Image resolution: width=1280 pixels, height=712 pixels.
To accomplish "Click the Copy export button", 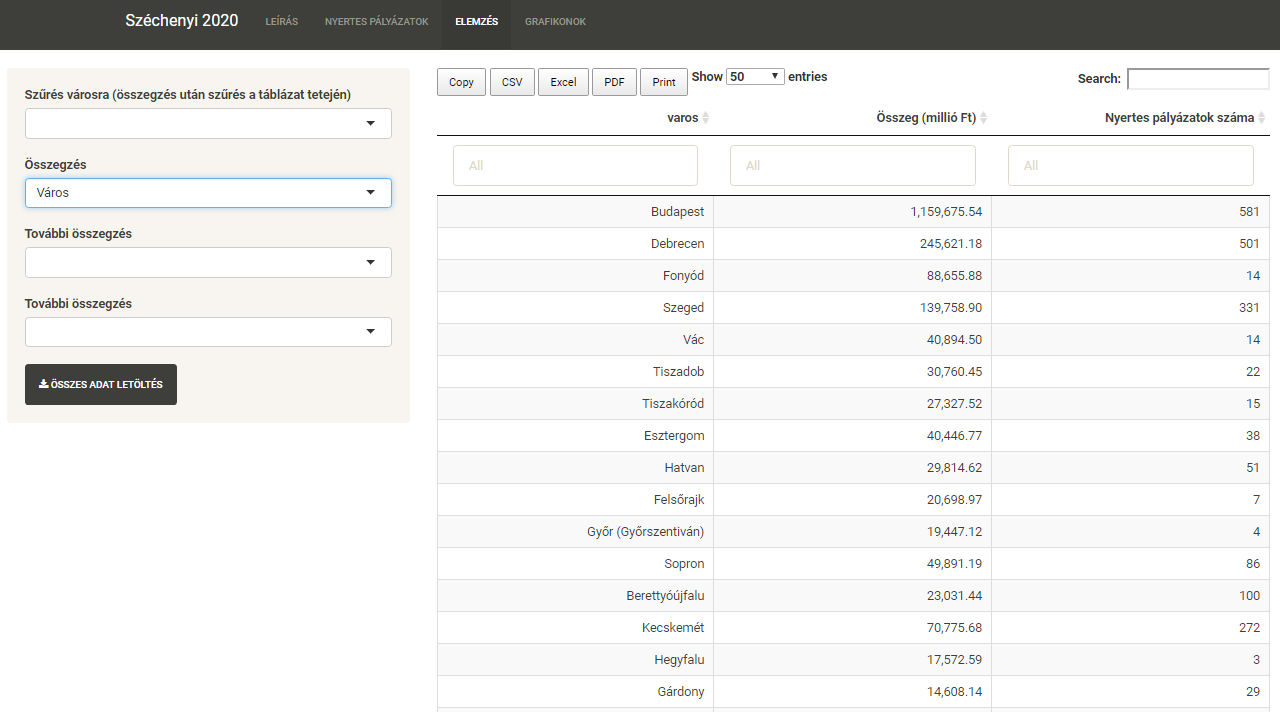I will [x=461, y=82].
